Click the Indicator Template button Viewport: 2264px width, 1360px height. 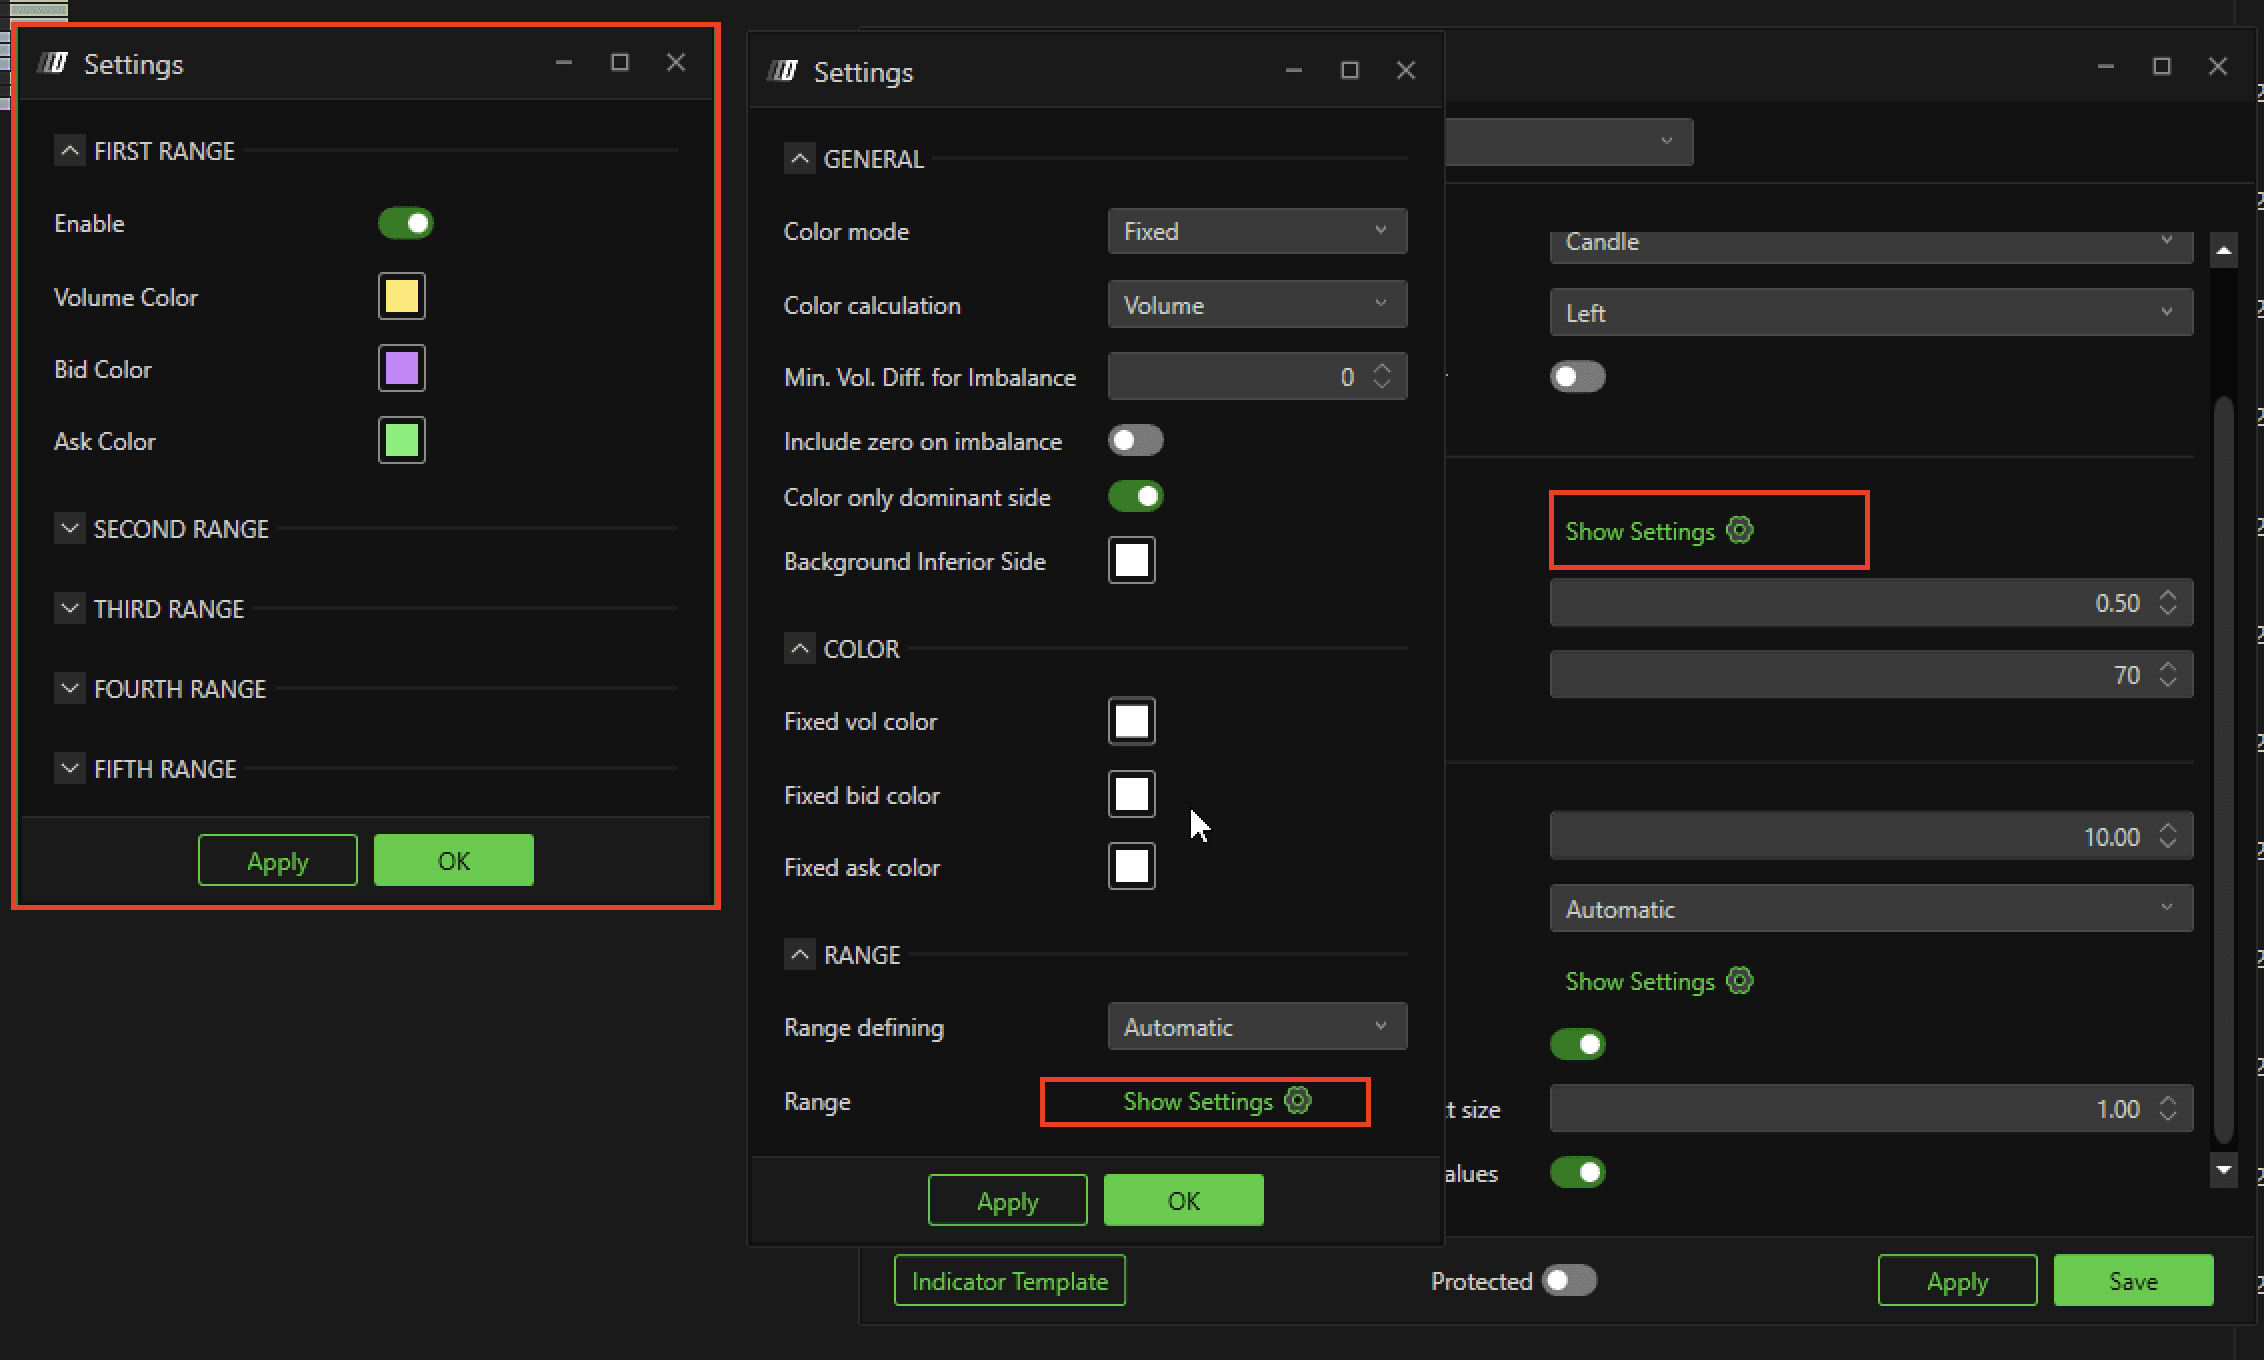1009,1281
